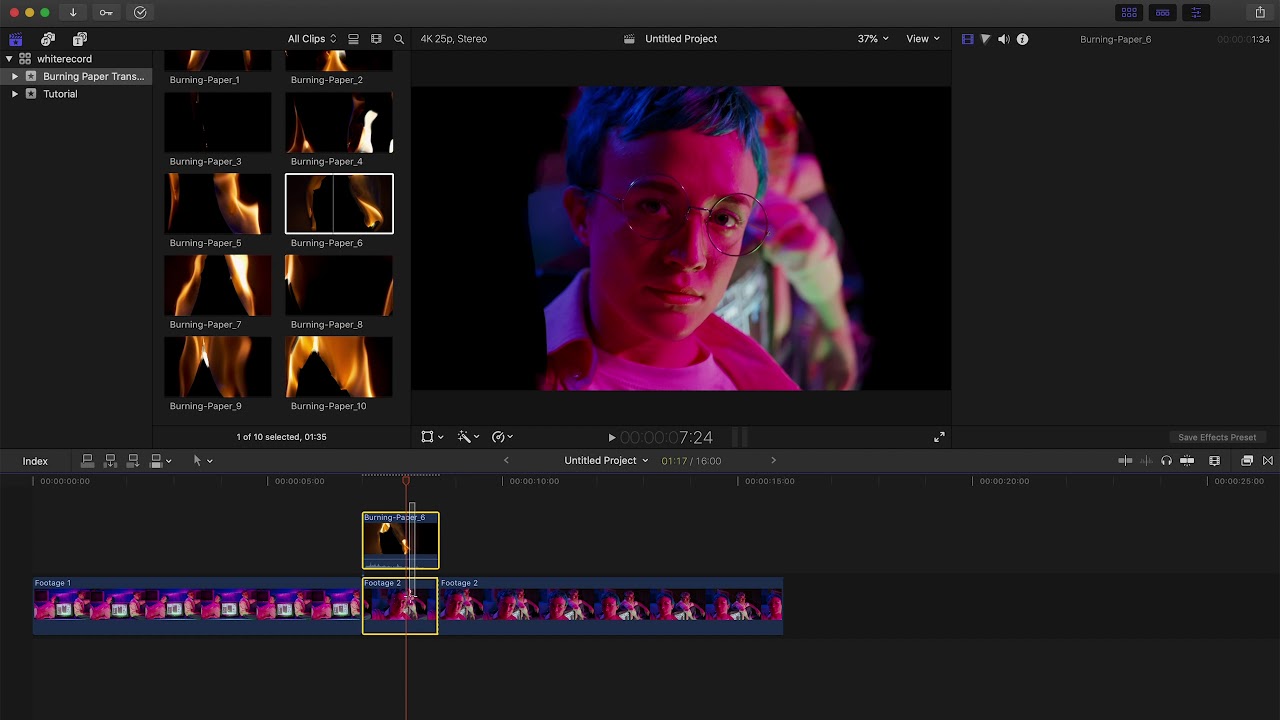Toggle the Timeline panel visibility button
Image resolution: width=1280 pixels, height=720 pixels.
(x=1162, y=13)
